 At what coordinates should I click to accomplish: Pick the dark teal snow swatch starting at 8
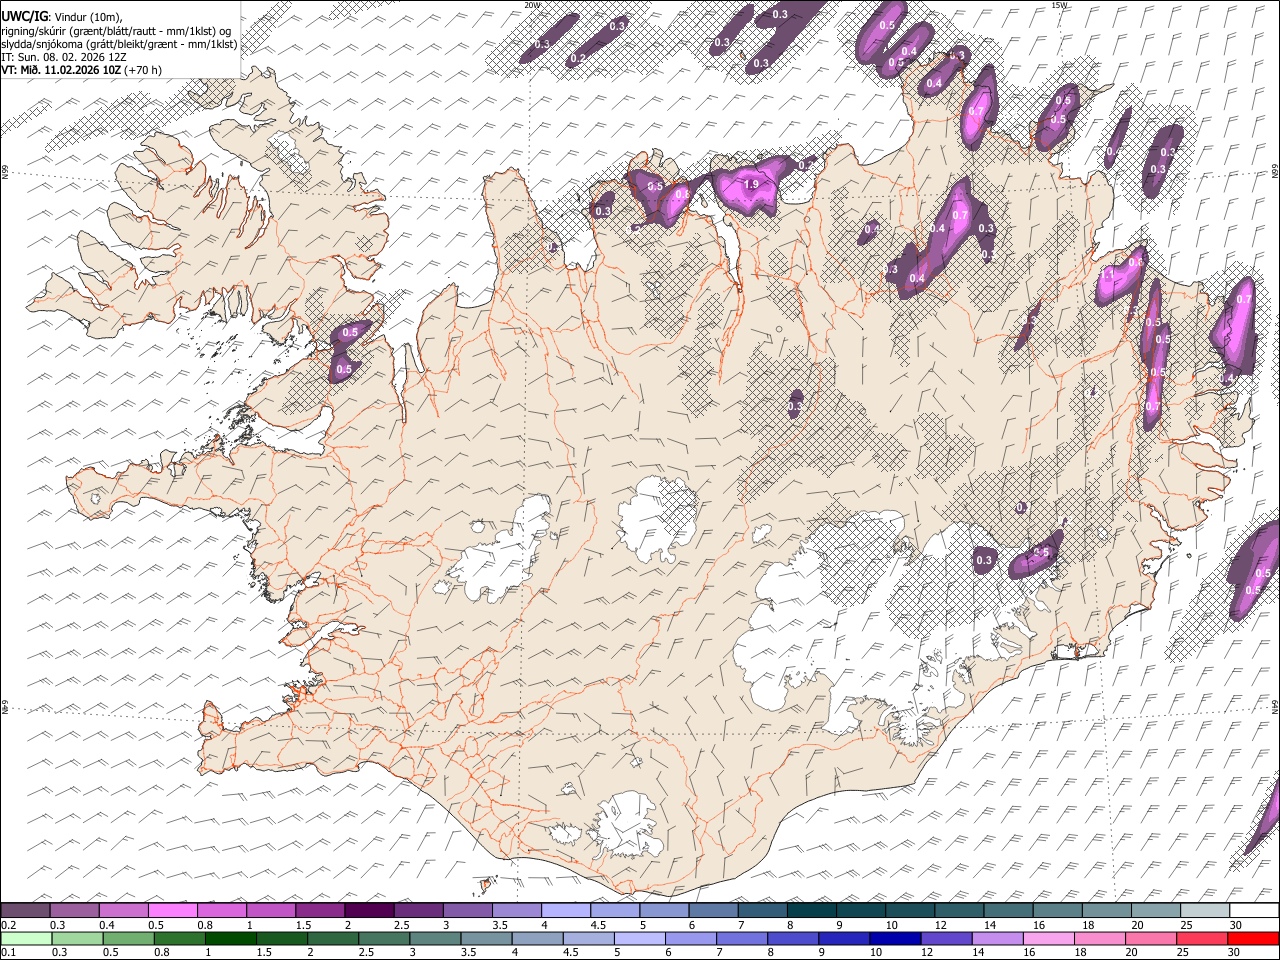click(810, 910)
